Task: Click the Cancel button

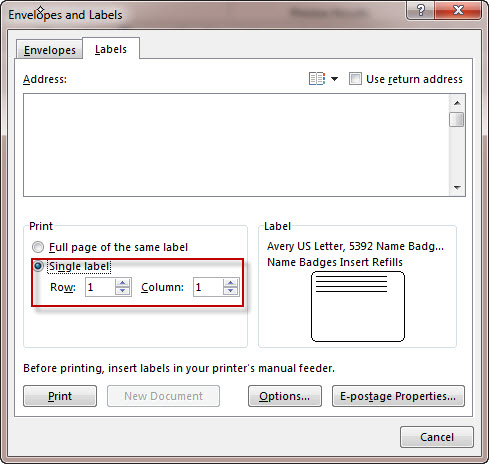Action: 437,437
